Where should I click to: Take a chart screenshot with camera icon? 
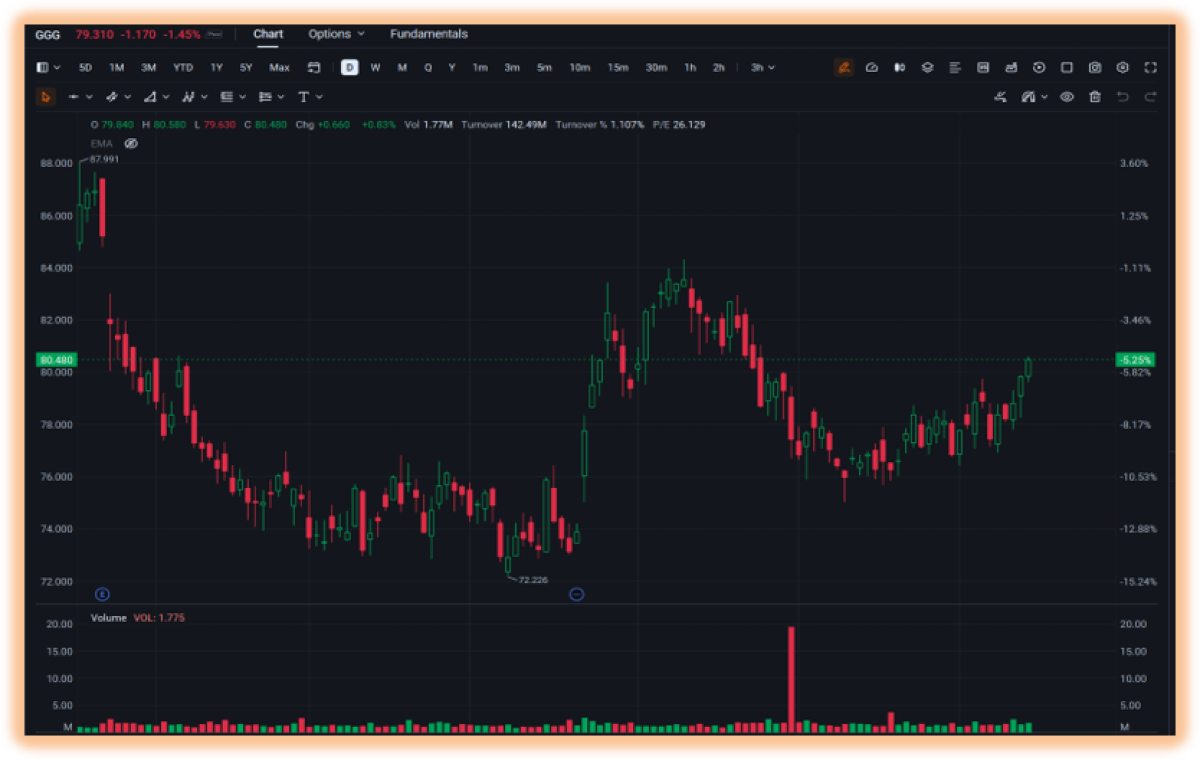click(1095, 68)
